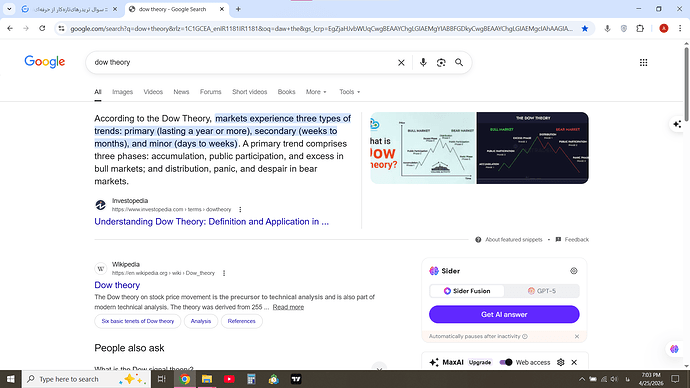Start voice search with microphone icon
The height and width of the screenshot is (388, 690).
(423, 62)
